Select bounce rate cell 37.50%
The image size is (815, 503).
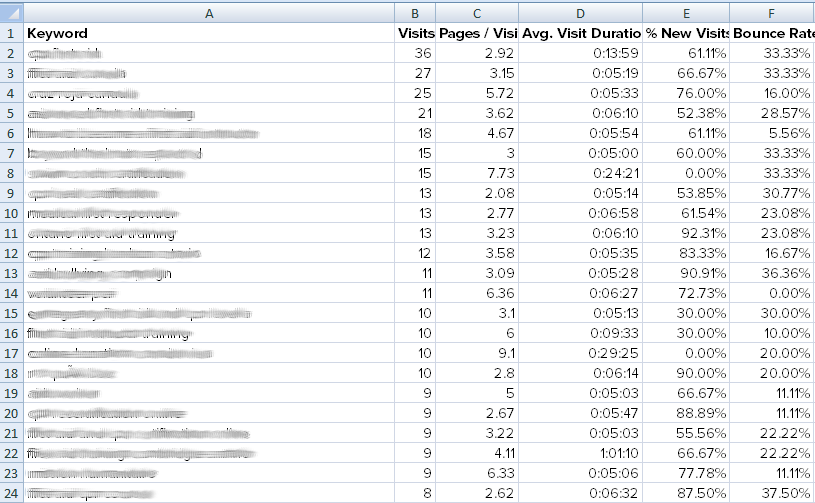pos(772,493)
